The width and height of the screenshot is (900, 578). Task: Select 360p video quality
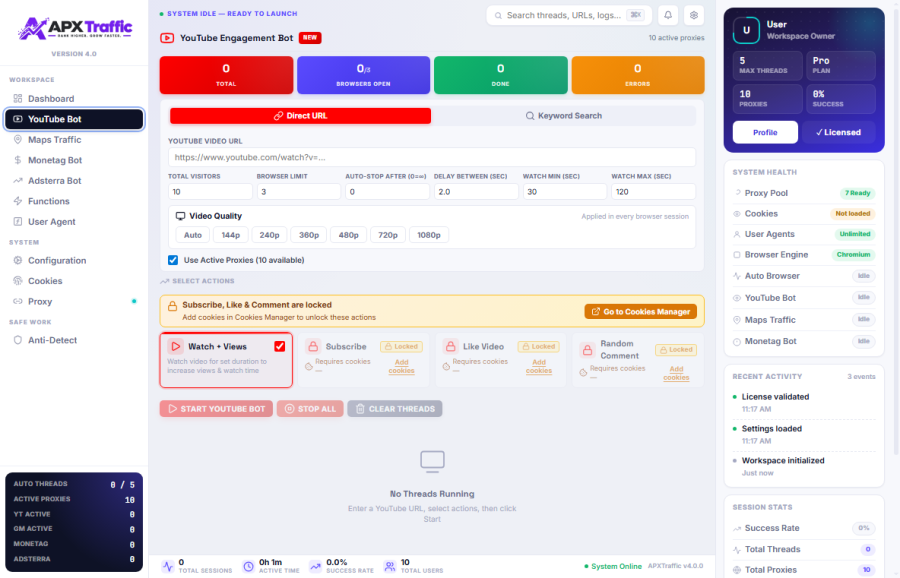click(309, 235)
